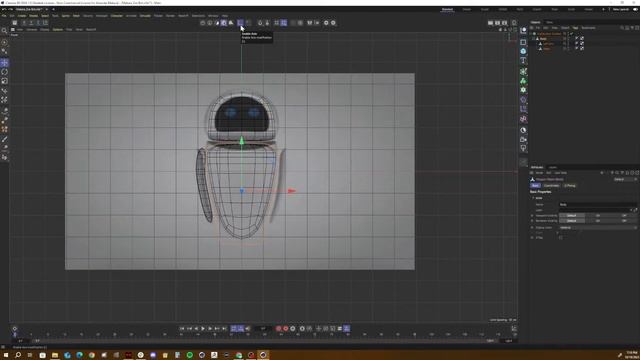Open the viewport hamburger menu icon
Screen dimensions: 640x360
click(x=13, y=29)
